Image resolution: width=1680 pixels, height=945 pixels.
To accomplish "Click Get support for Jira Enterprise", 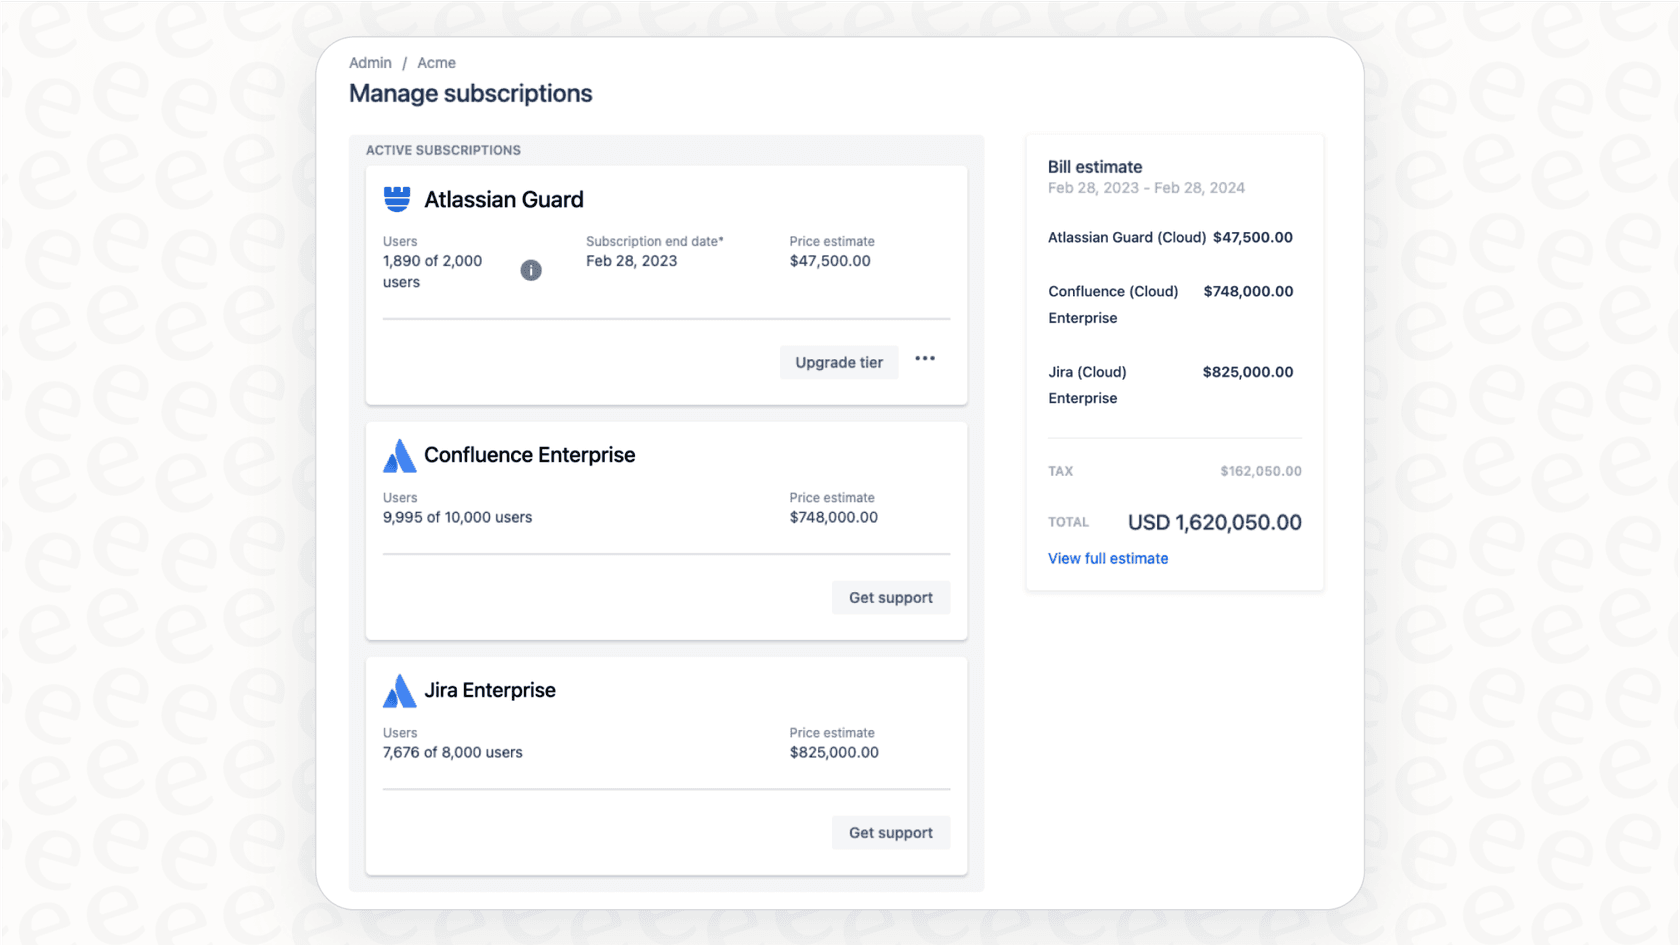I will pyautogui.click(x=890, y=832).
